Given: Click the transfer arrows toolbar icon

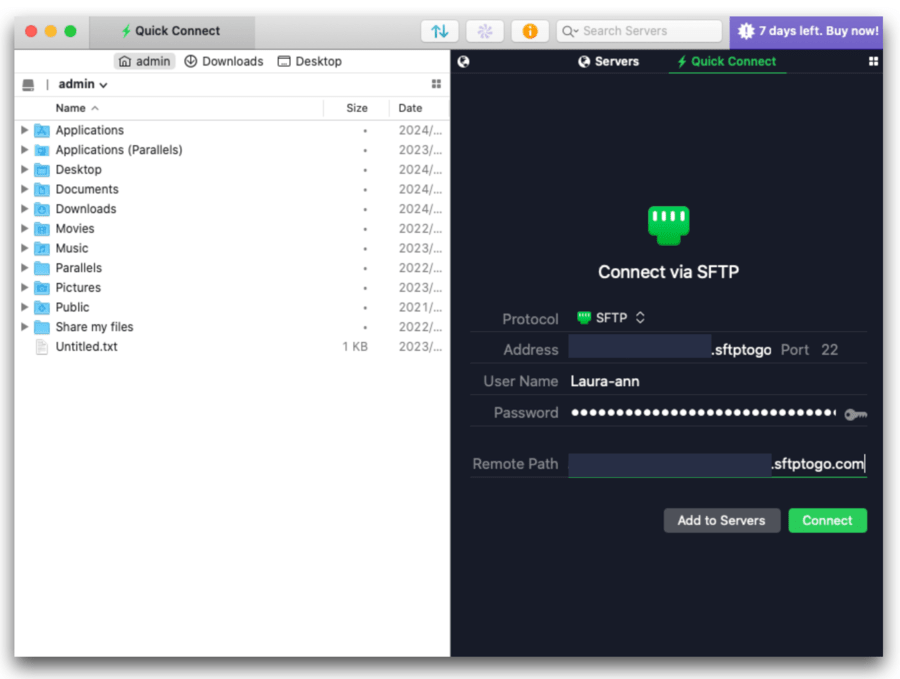Looking at the screenshot, I should pos(439,31).
